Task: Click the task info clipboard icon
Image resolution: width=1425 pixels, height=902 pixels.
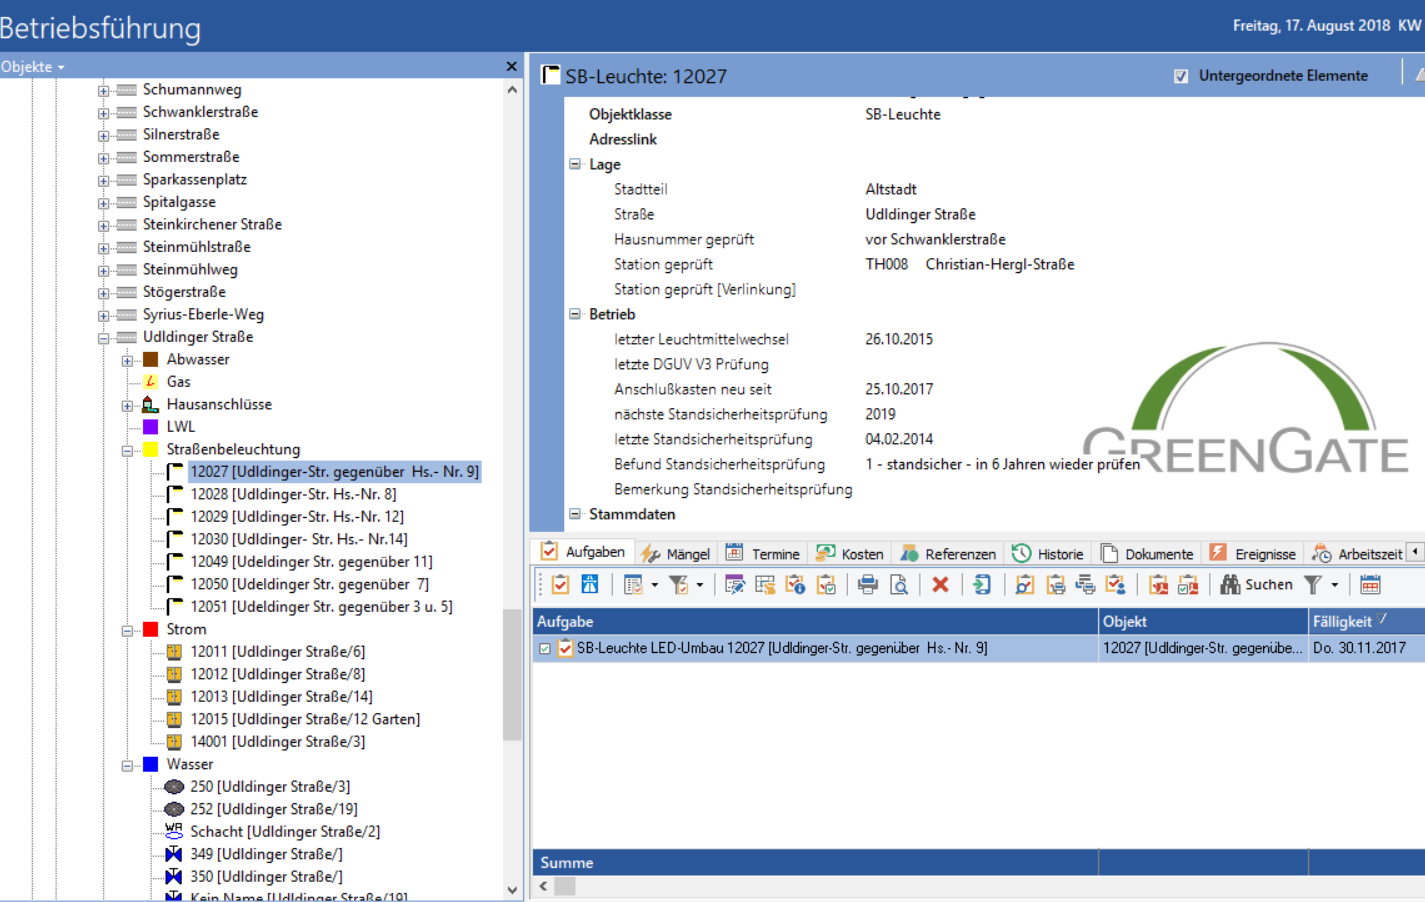Action: click(x=796, y=585)
